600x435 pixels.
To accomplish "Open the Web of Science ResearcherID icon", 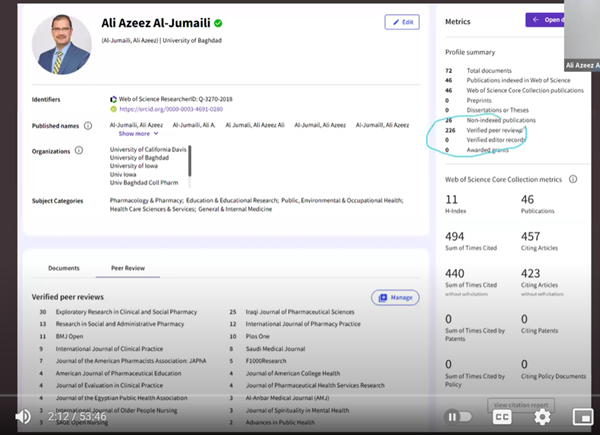I will click(113, 99).
